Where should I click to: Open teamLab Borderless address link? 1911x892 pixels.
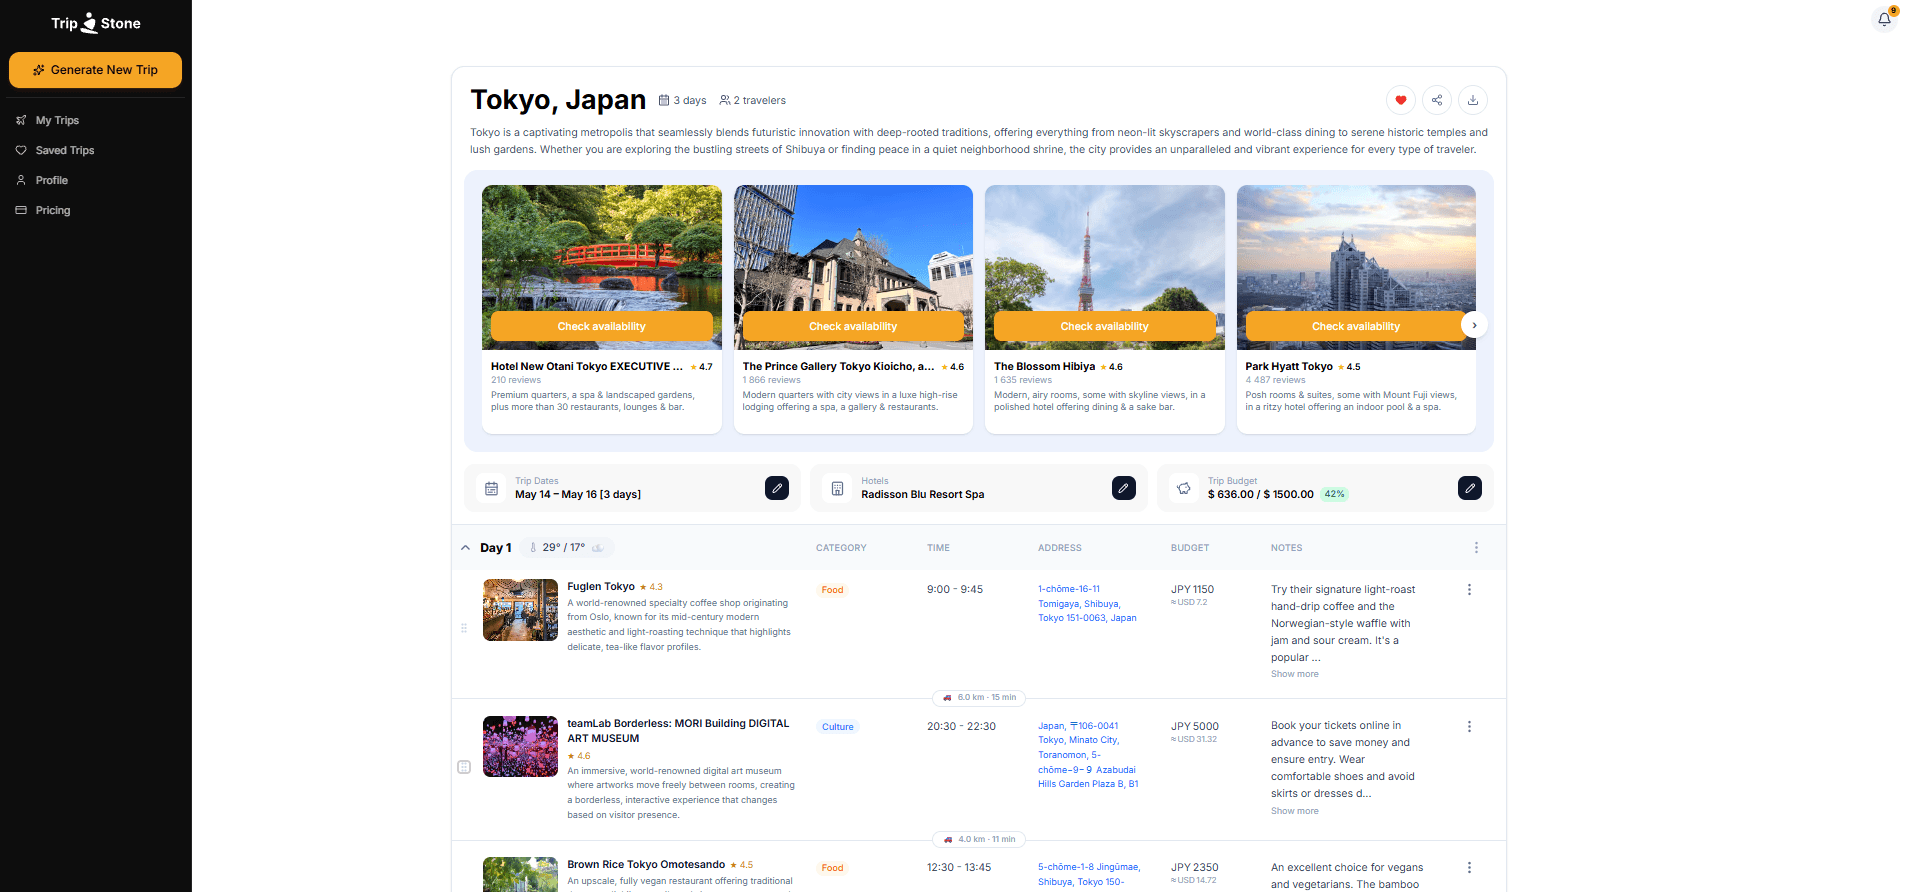1088,755
